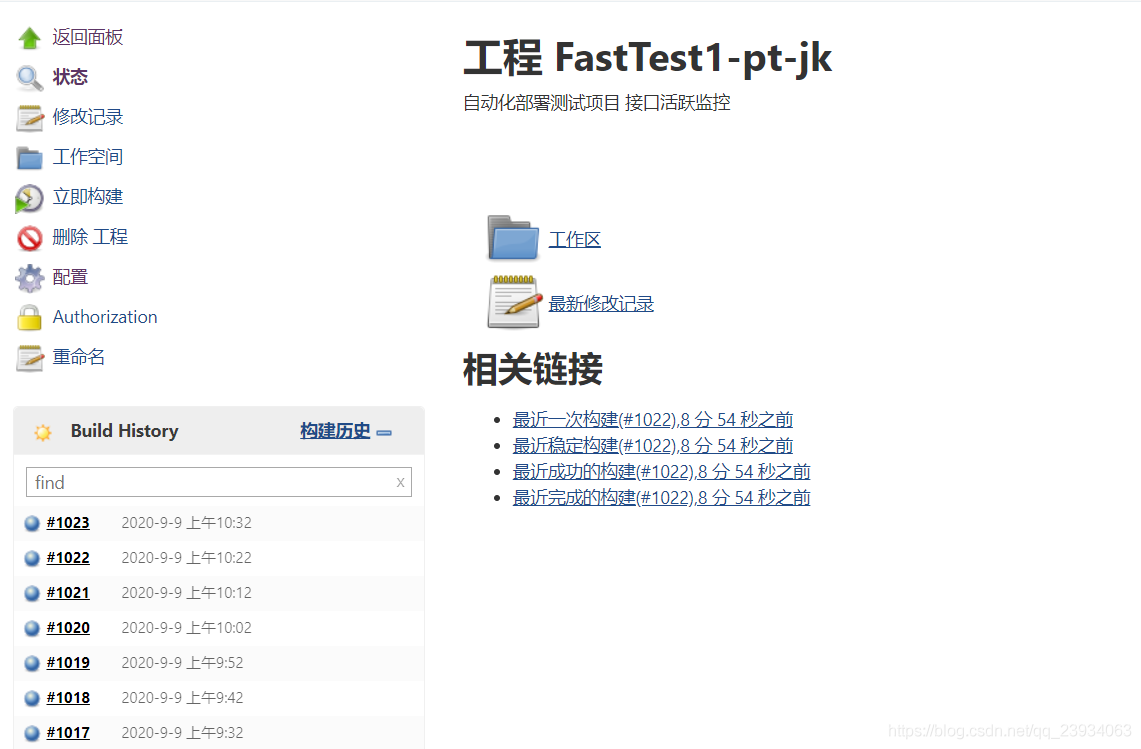
Task: Click the red prohibited delete project icon
Action: (30, 238)
